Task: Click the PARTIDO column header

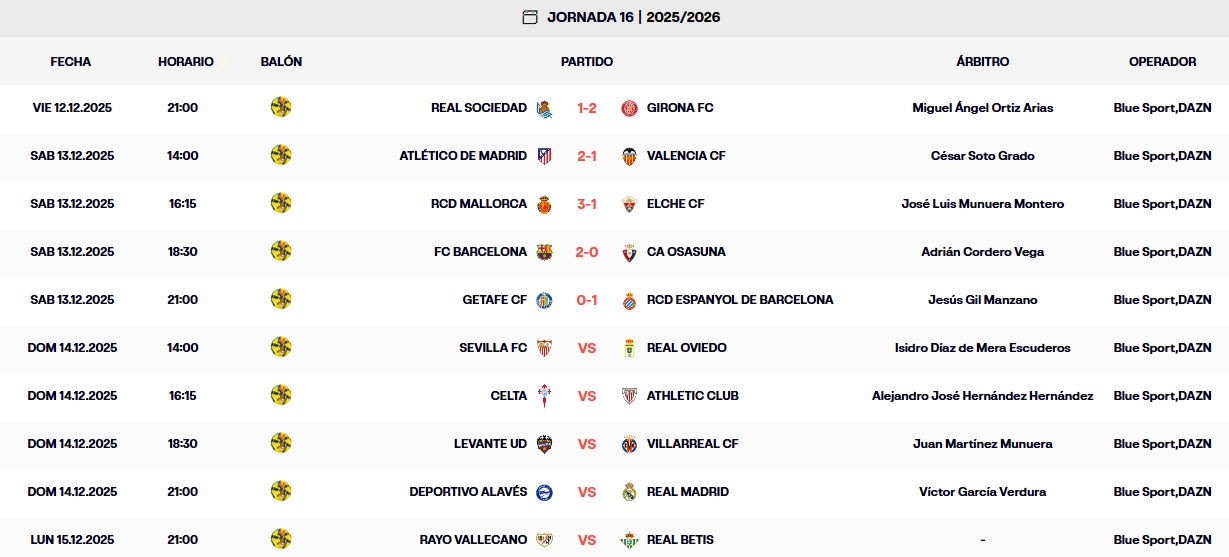Action: pyautogui.click(x=587, y=62)
